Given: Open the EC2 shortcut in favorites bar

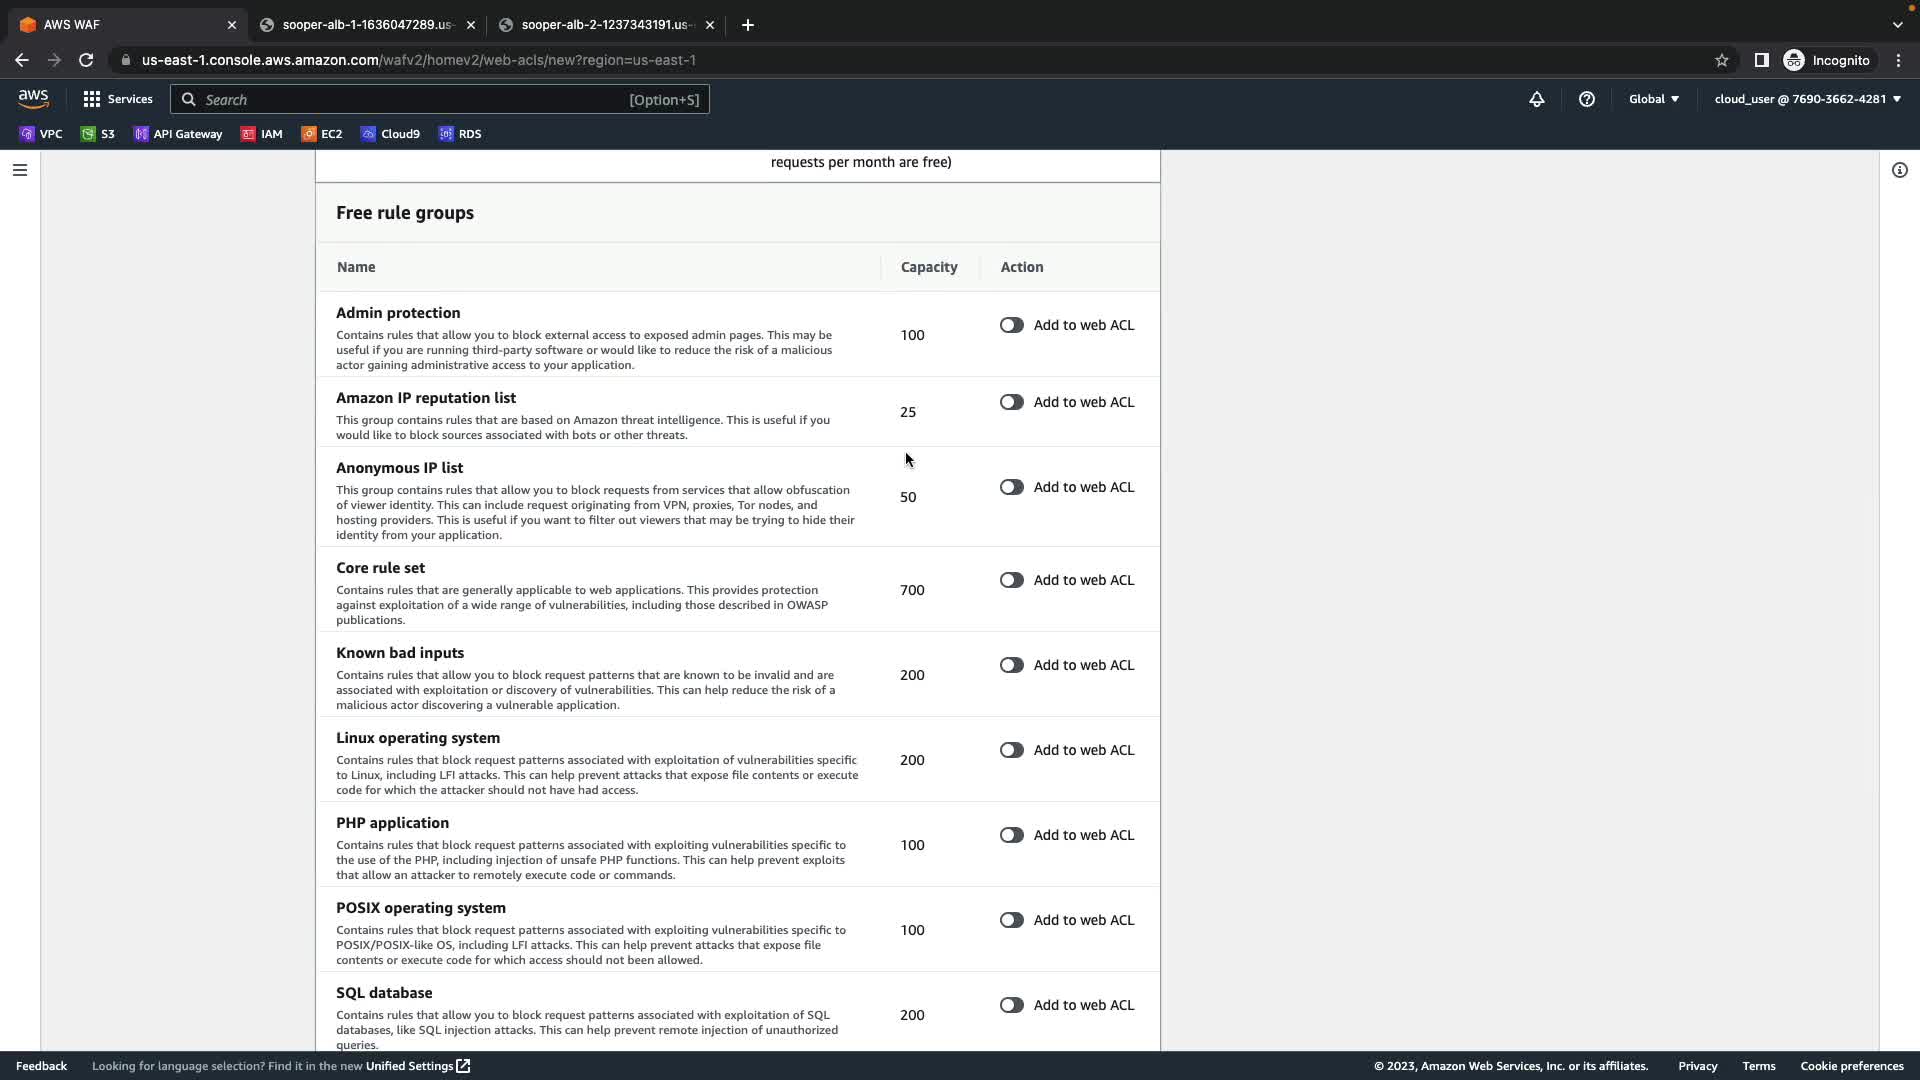Looking at the screenshot, I should tap(322, 134).
